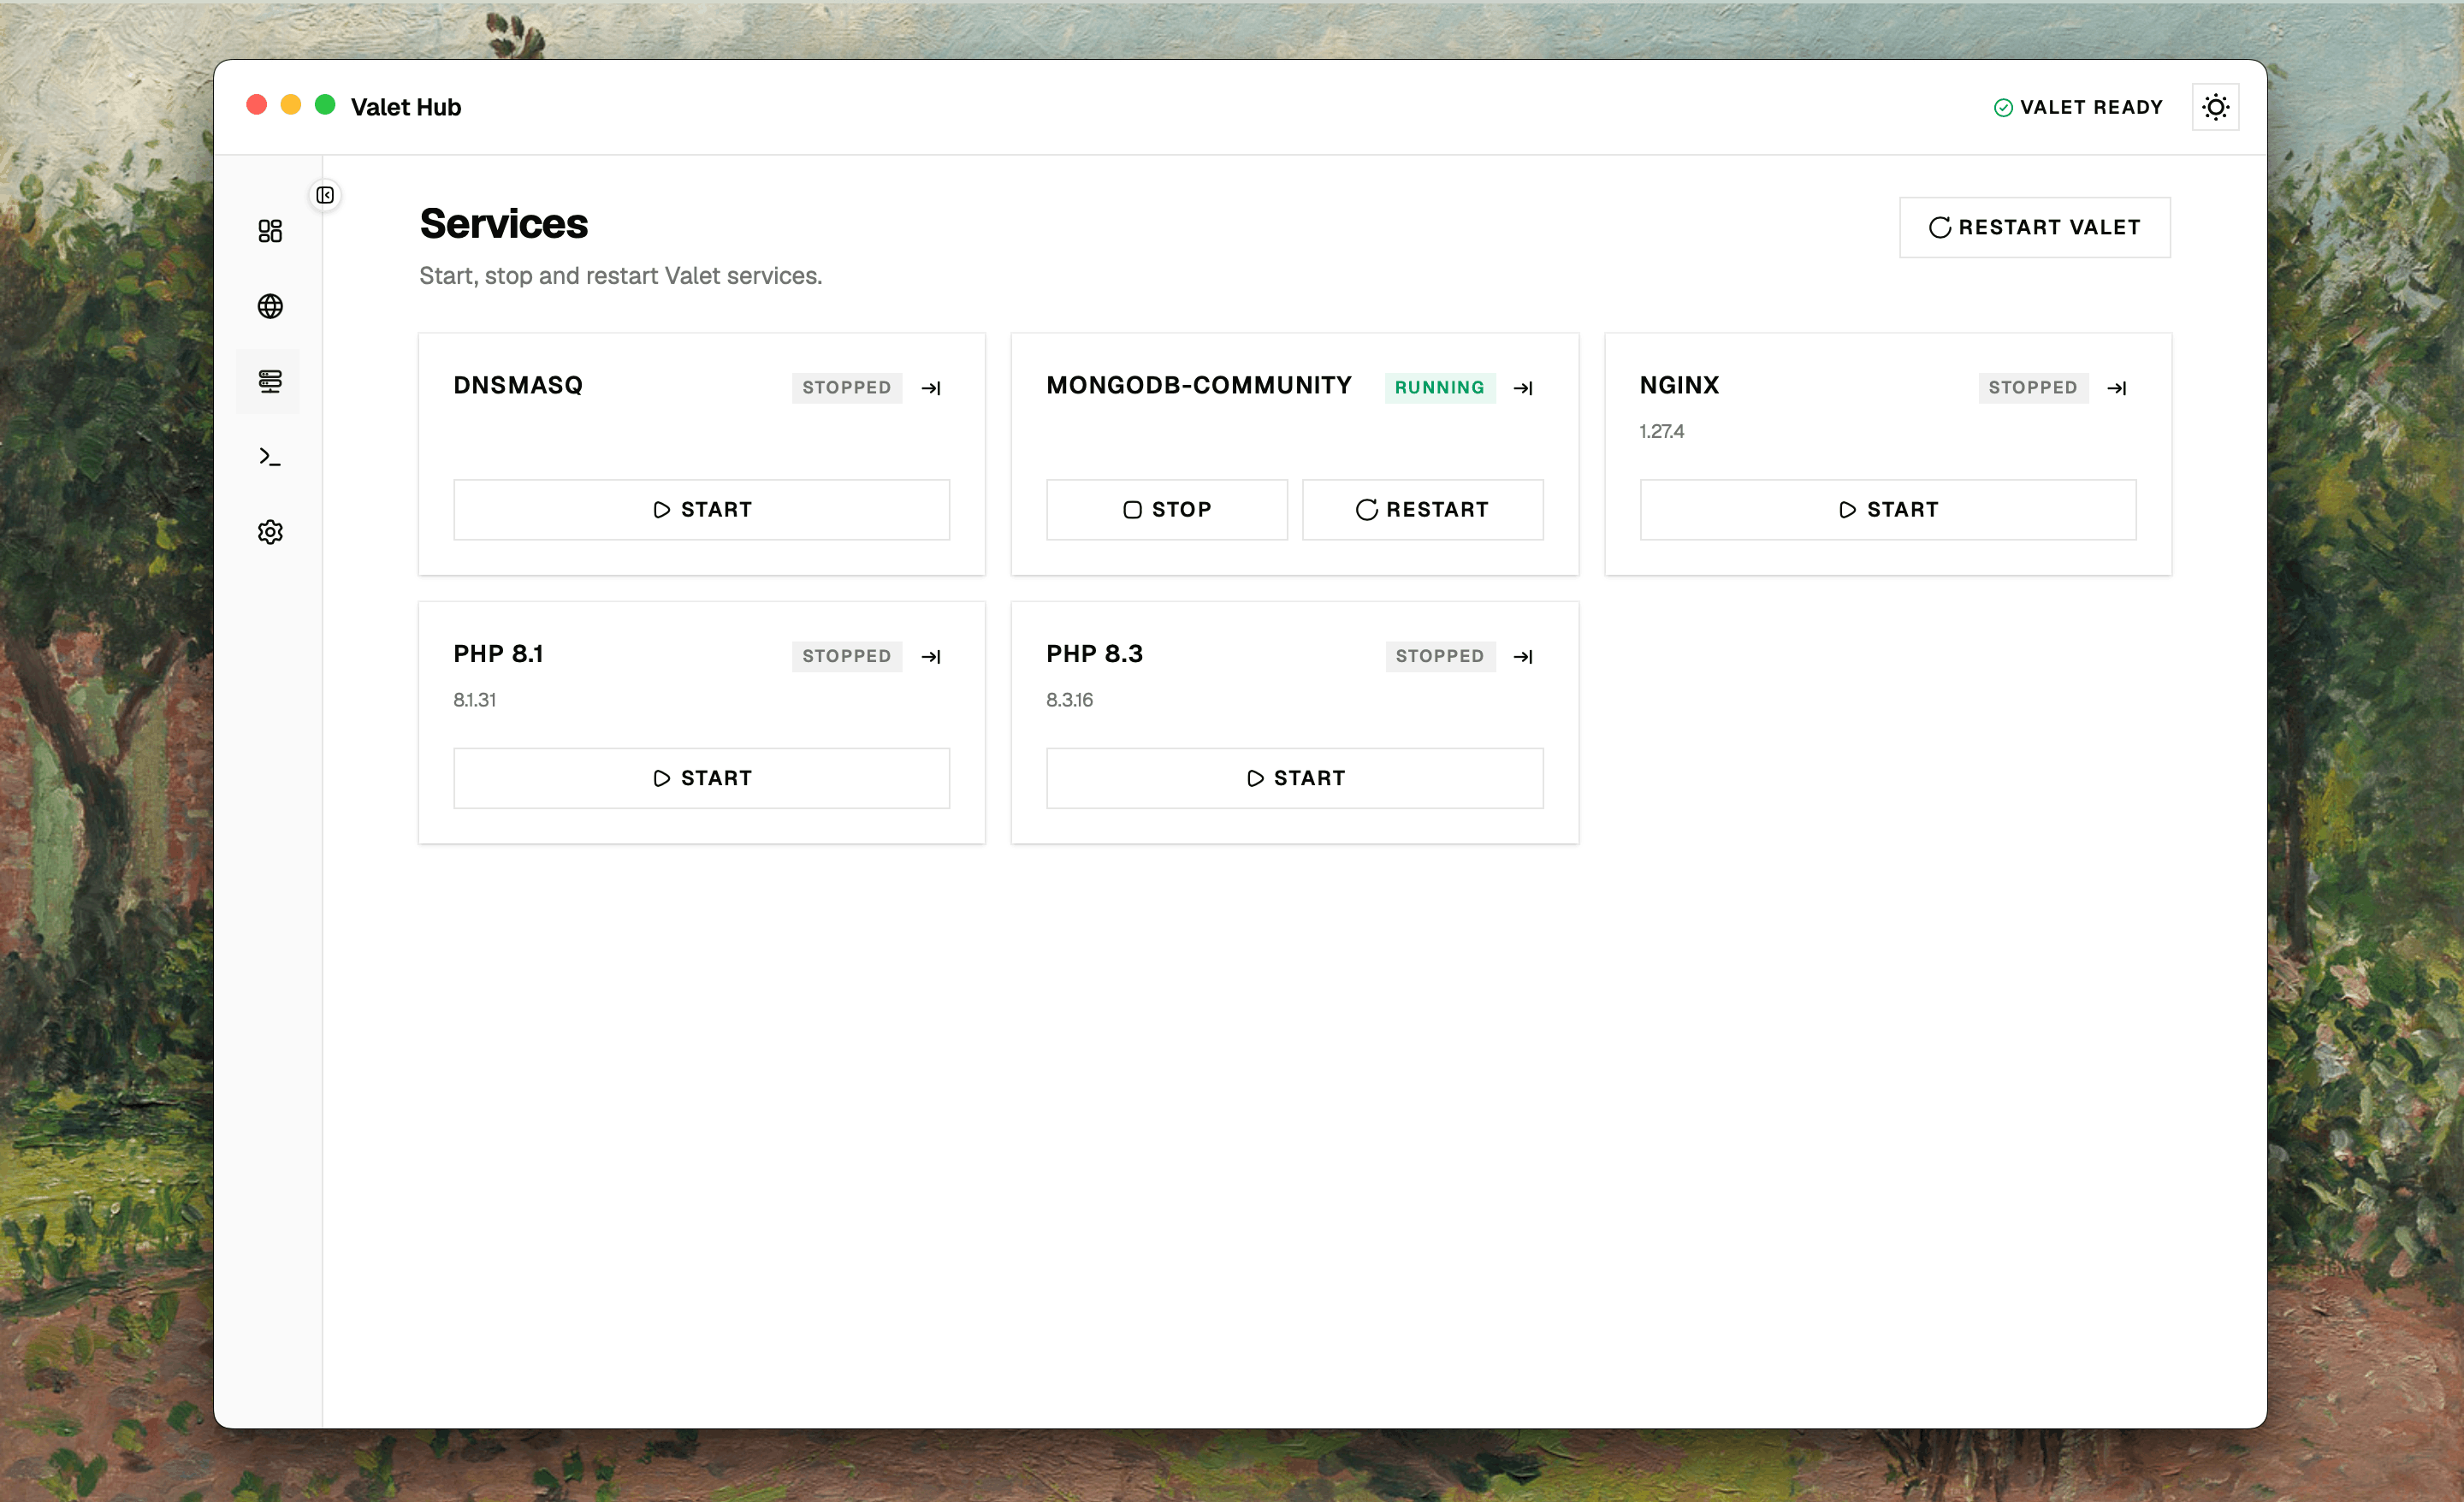Click the DNSMASQ card title
The width and height of the screenshot is (2464, 1502).
click(x=518, y=386)
